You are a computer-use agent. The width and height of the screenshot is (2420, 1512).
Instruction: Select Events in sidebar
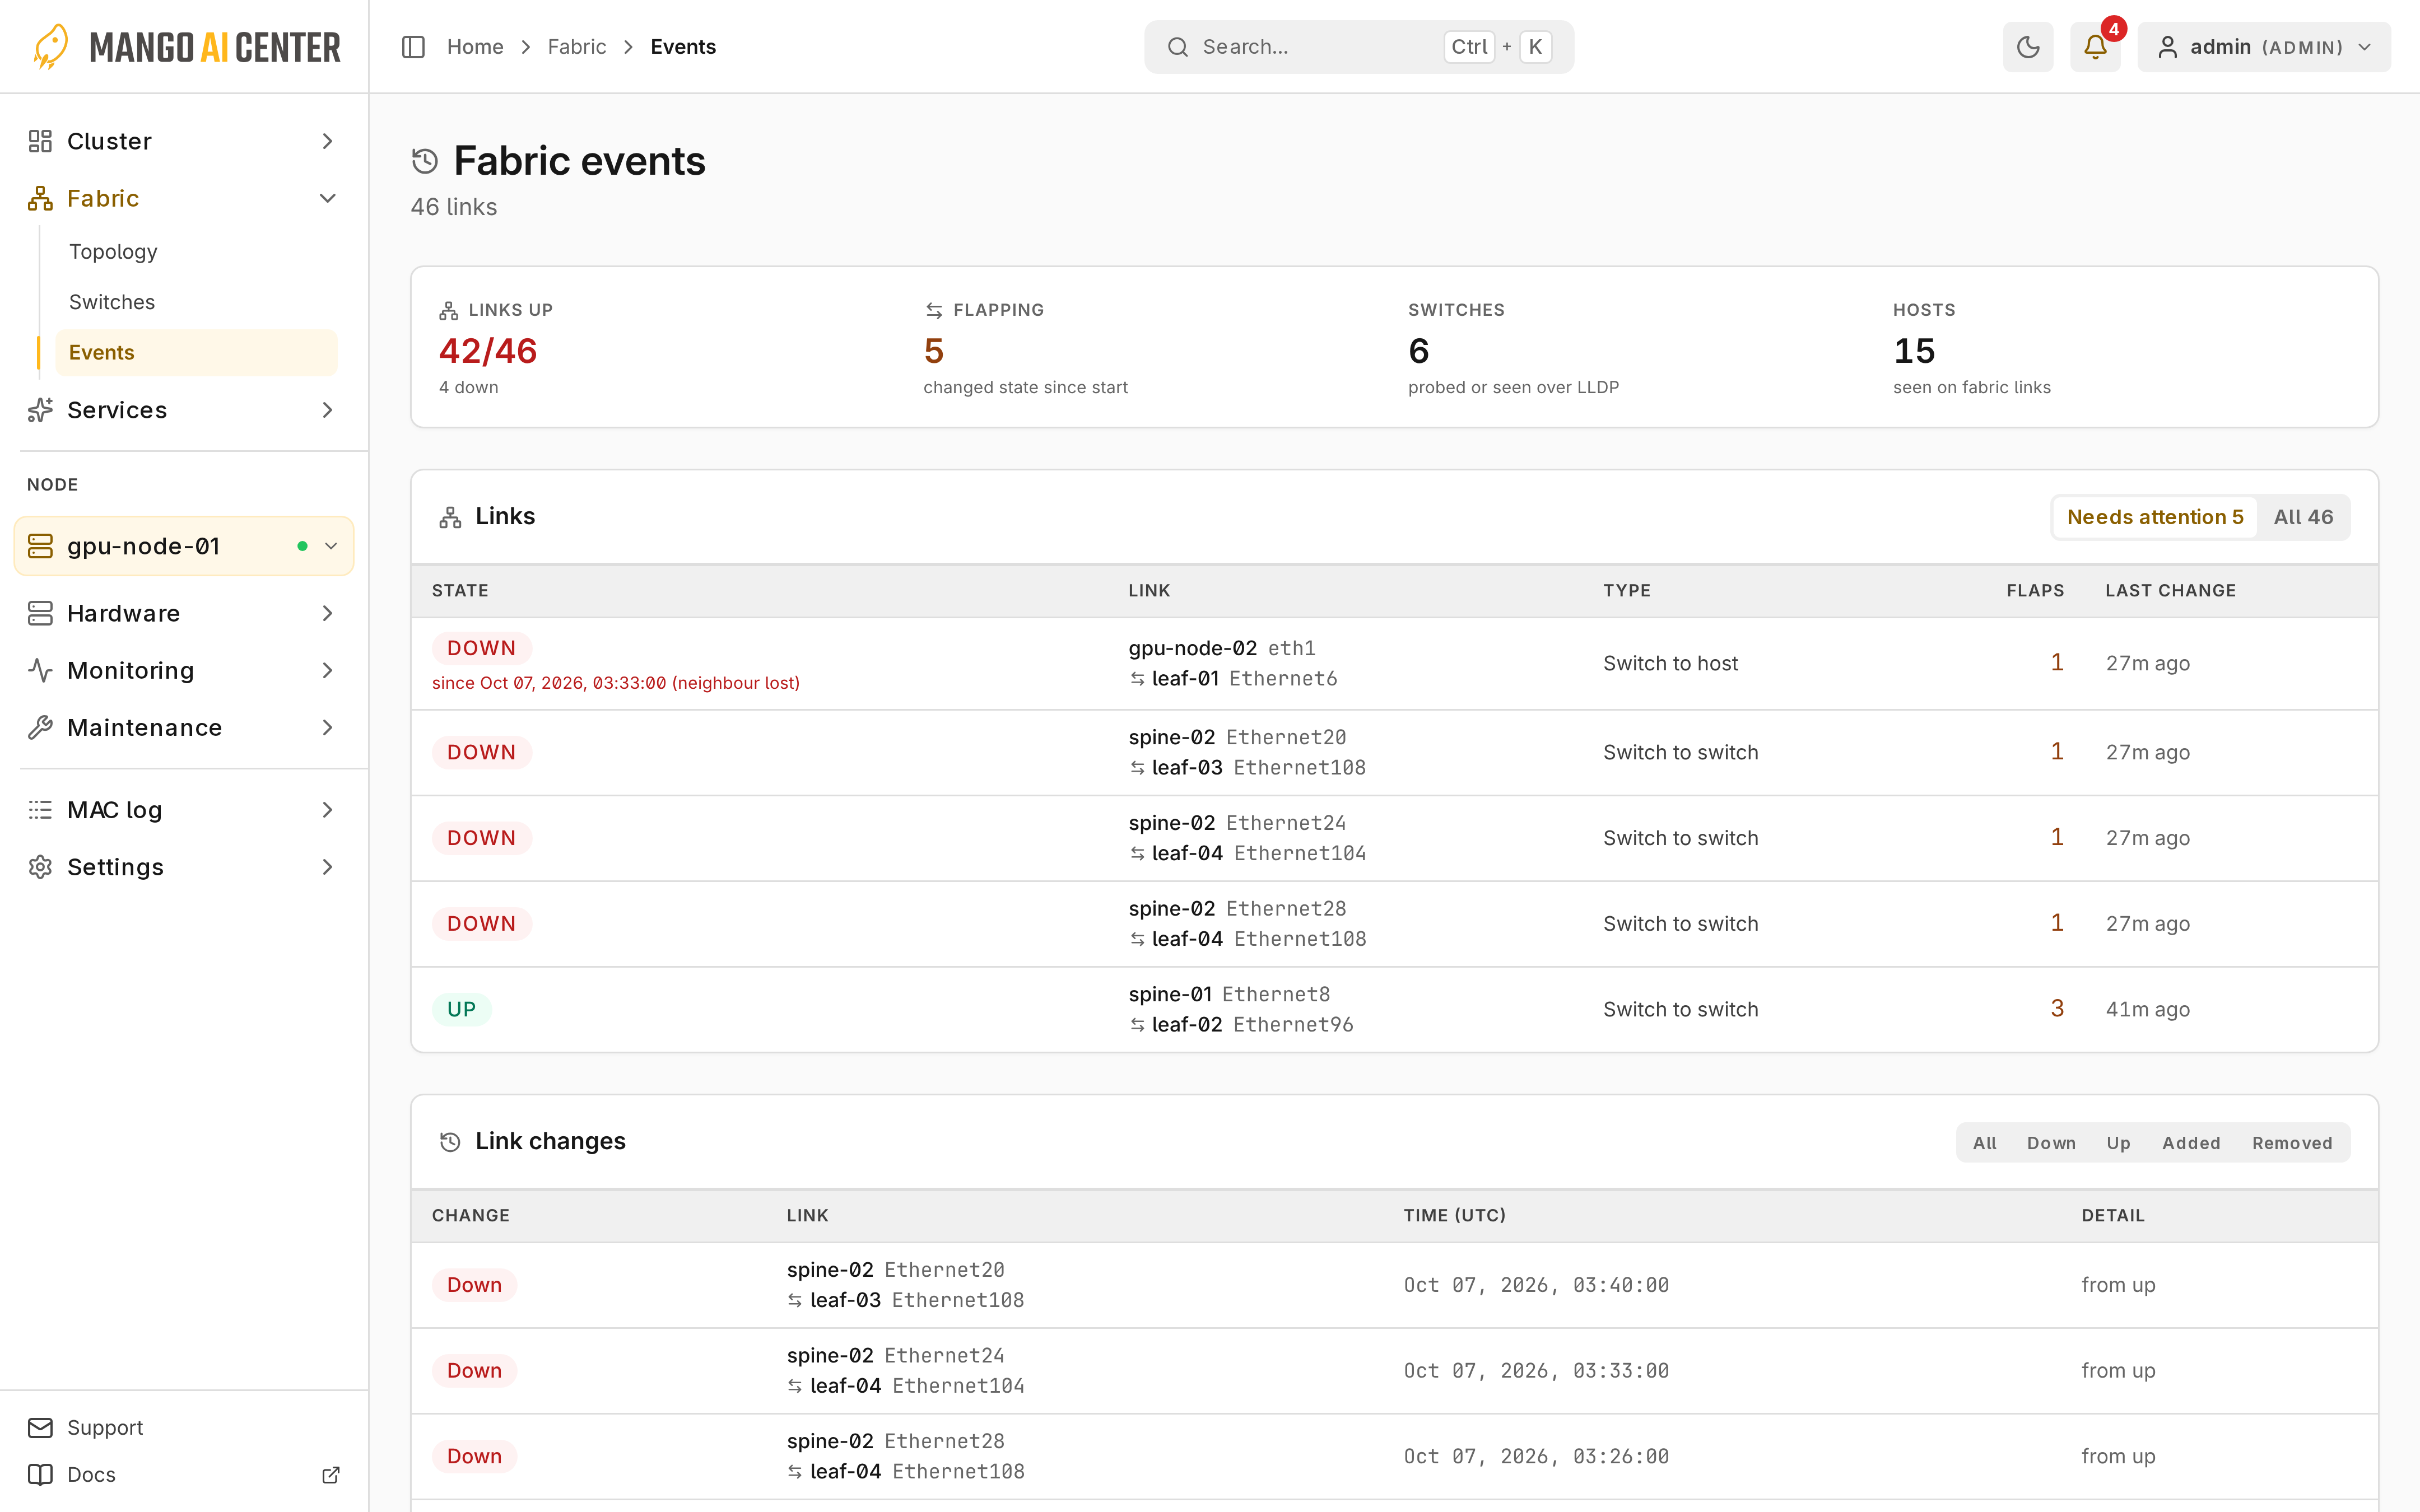tap(196, 352)
